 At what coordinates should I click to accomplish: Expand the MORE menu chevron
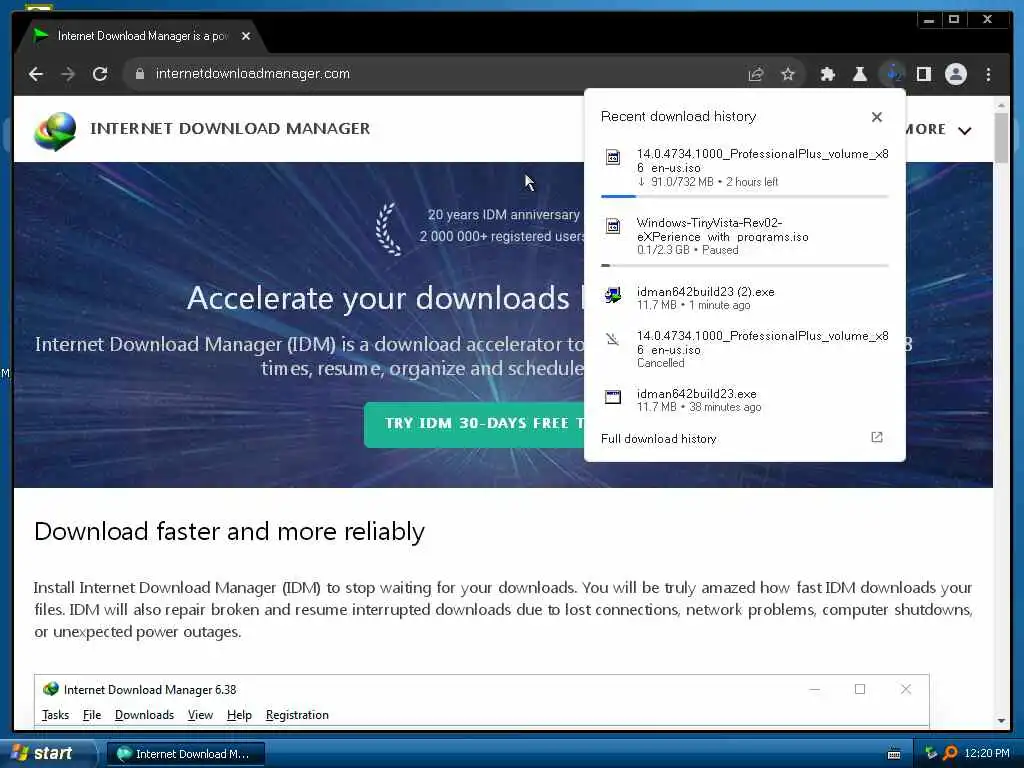click(x=965, y=131)
